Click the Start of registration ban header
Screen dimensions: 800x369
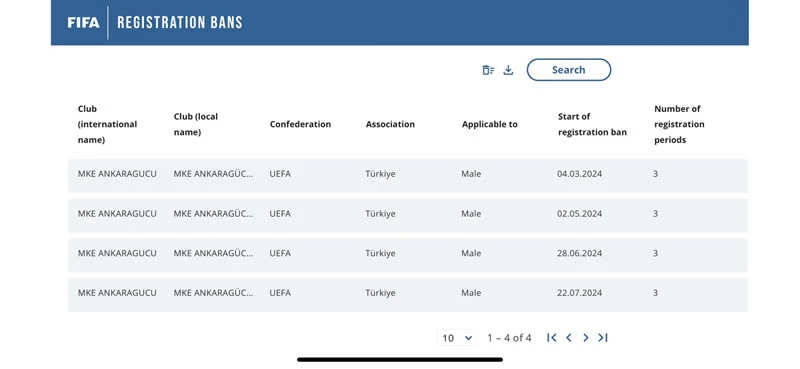[x=592, y=124]
